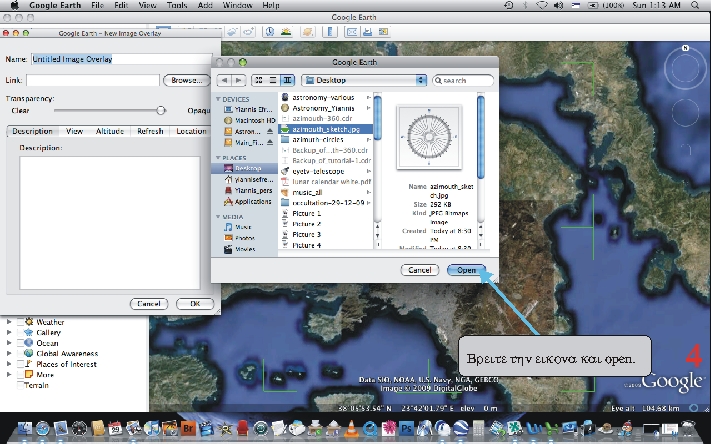711x444 pixels.
Task: Collapse the PLACES sidebar section
Action: tap(218, 158)
